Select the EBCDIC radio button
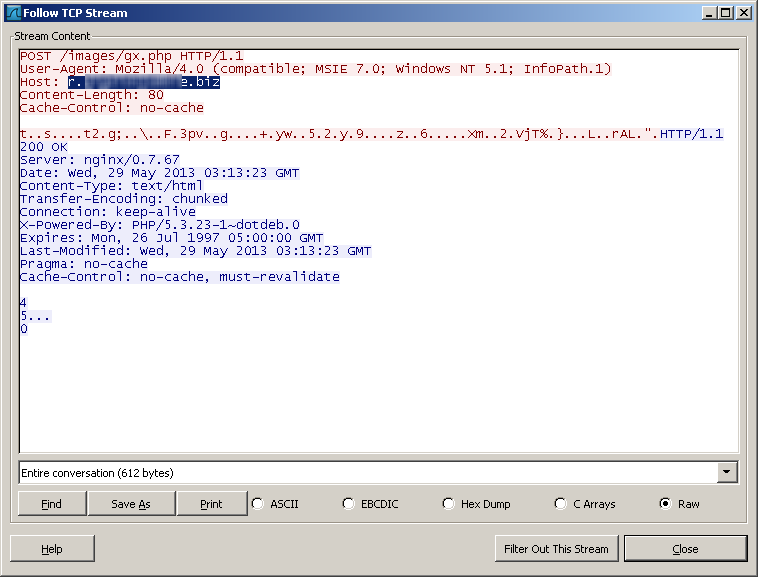 coord(348,504)
